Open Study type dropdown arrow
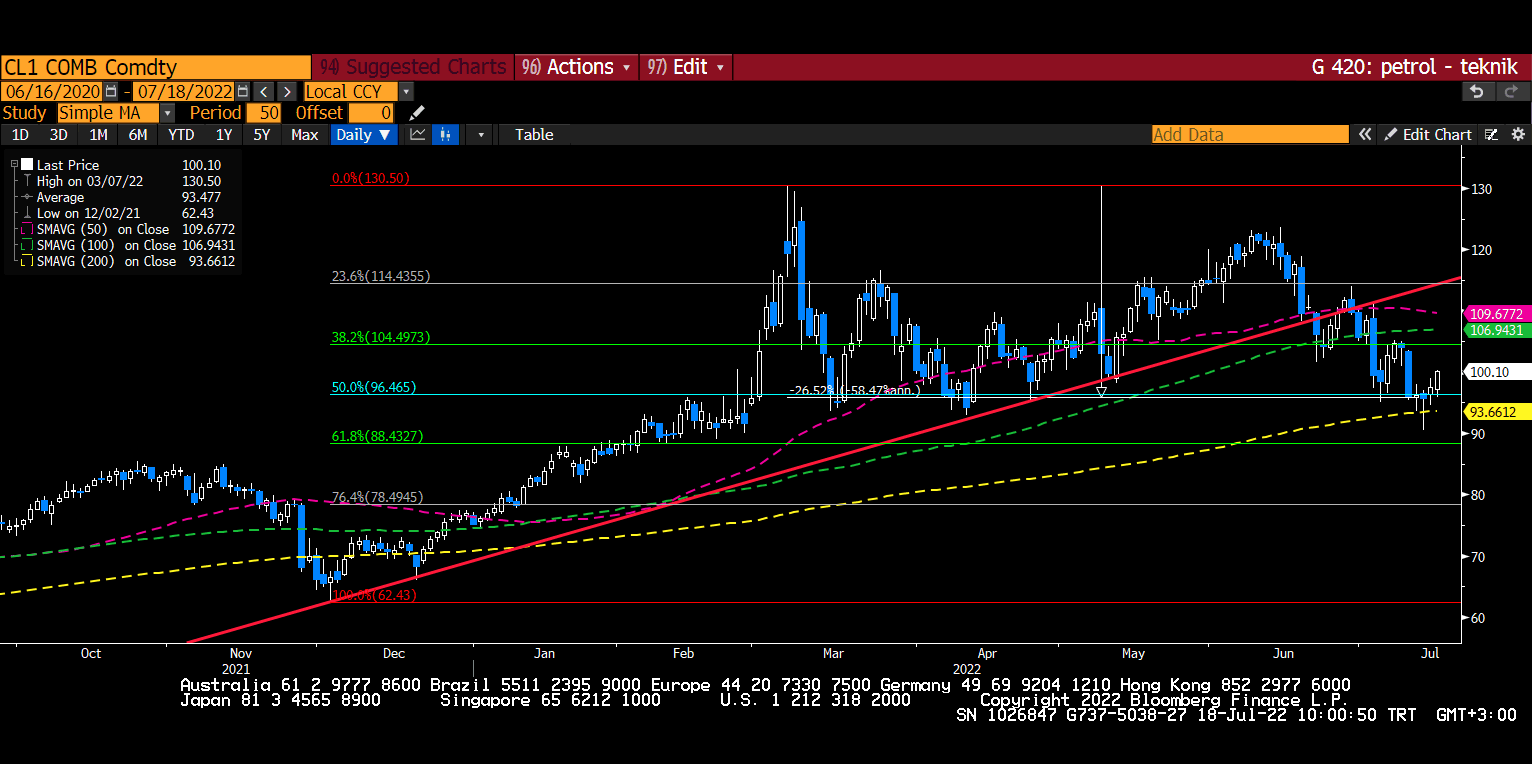 168,113
